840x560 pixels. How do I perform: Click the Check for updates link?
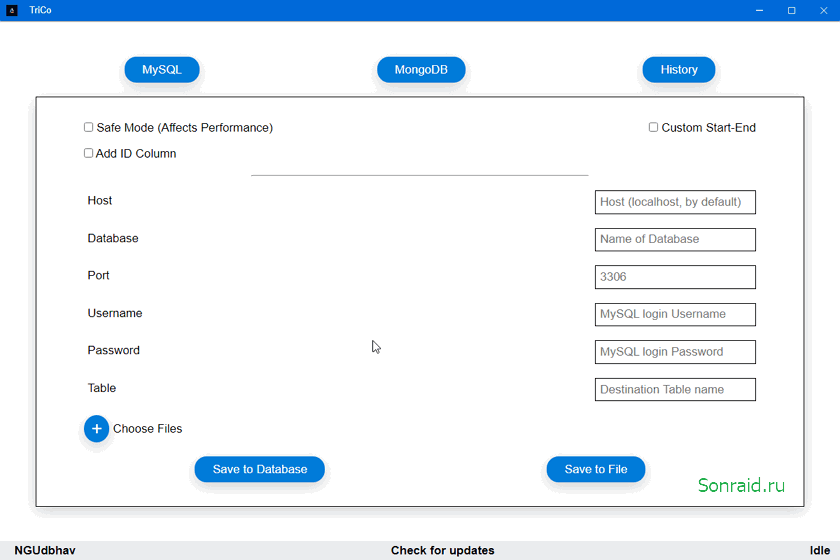pos(442,550)
